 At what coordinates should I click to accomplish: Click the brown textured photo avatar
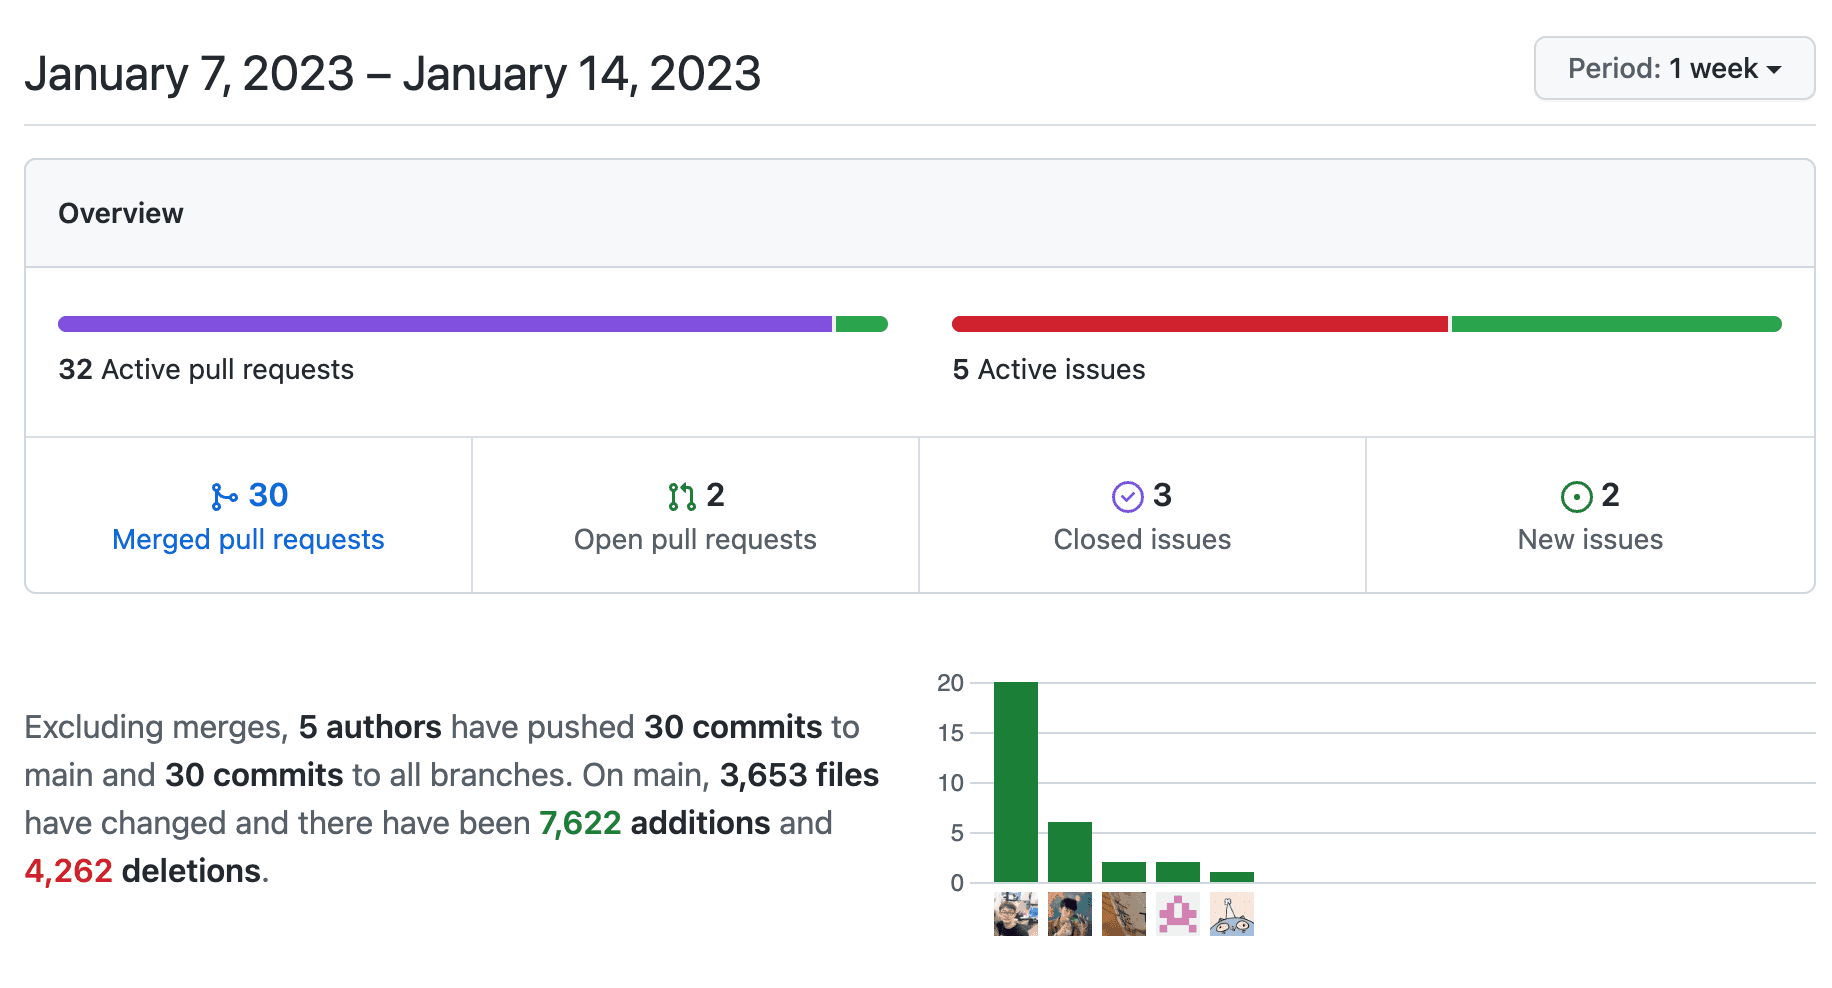[x=1124, y=914]
